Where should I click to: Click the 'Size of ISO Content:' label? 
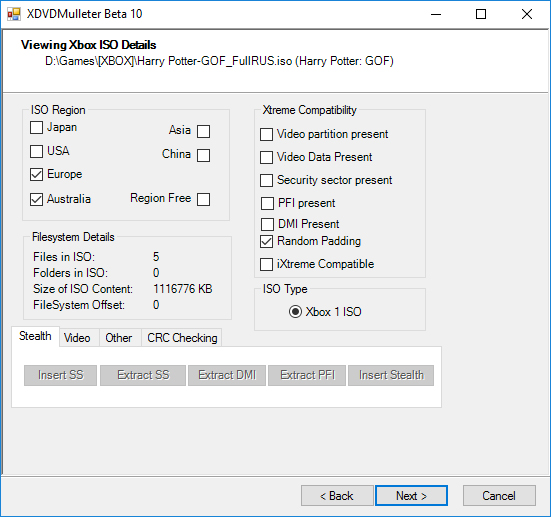click(83, 289)
